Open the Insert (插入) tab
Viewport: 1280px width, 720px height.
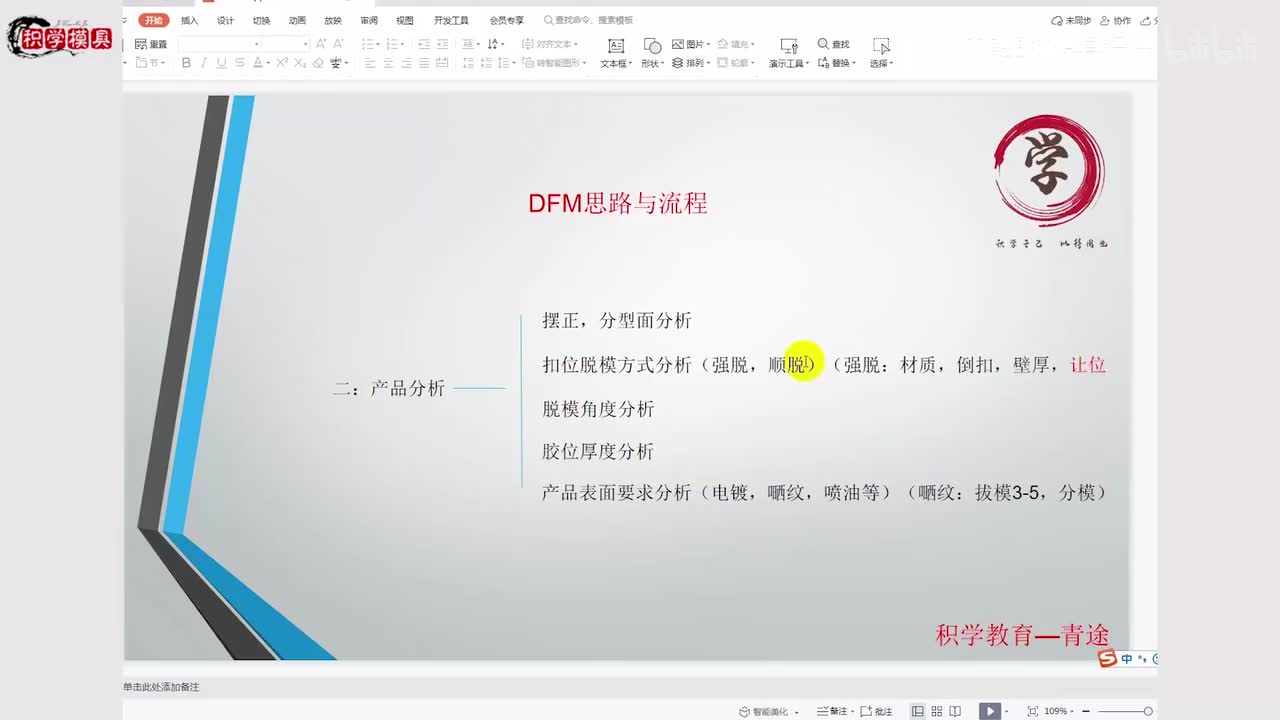tap(189, 20)
